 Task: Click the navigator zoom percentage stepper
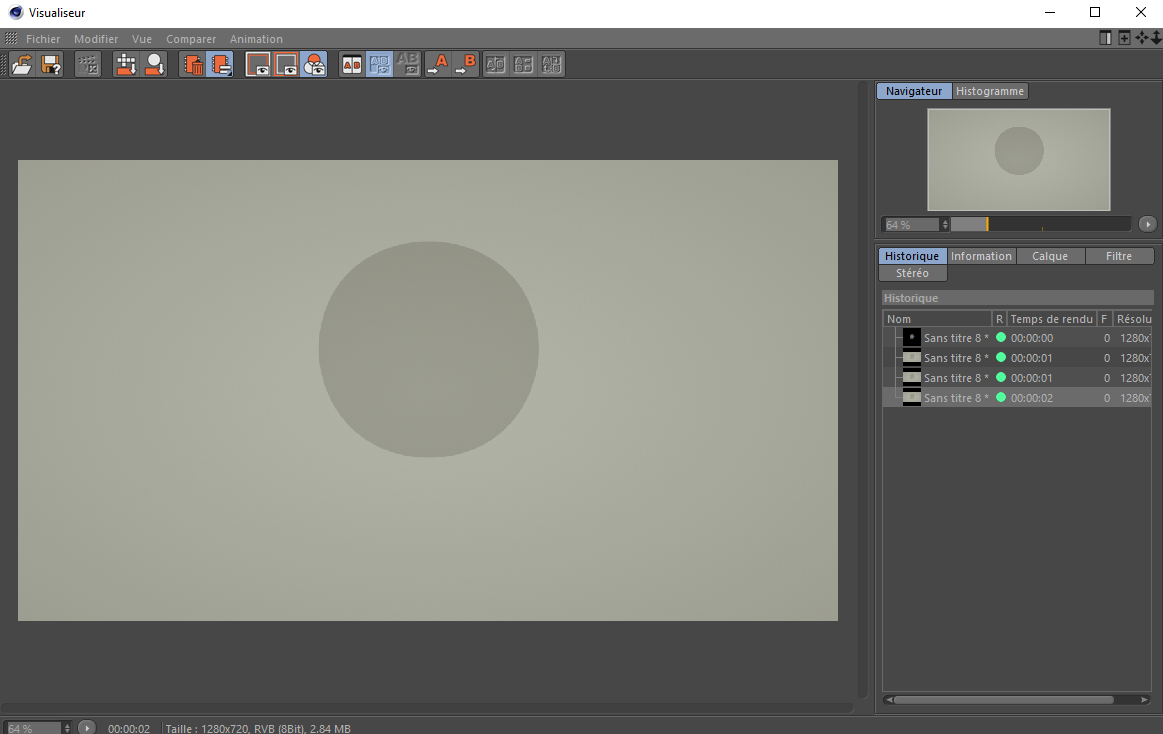click(945, 224)
